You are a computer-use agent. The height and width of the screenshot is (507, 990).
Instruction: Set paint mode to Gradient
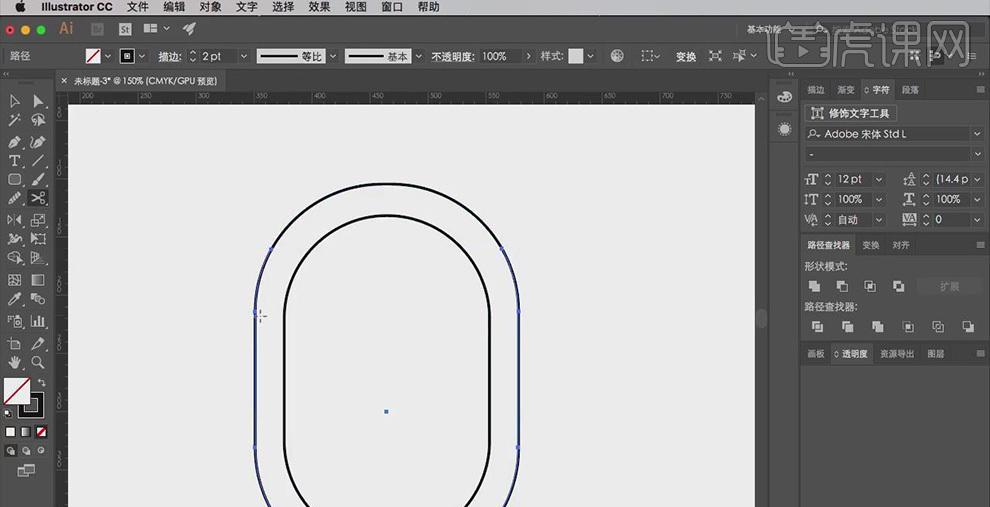26,432
